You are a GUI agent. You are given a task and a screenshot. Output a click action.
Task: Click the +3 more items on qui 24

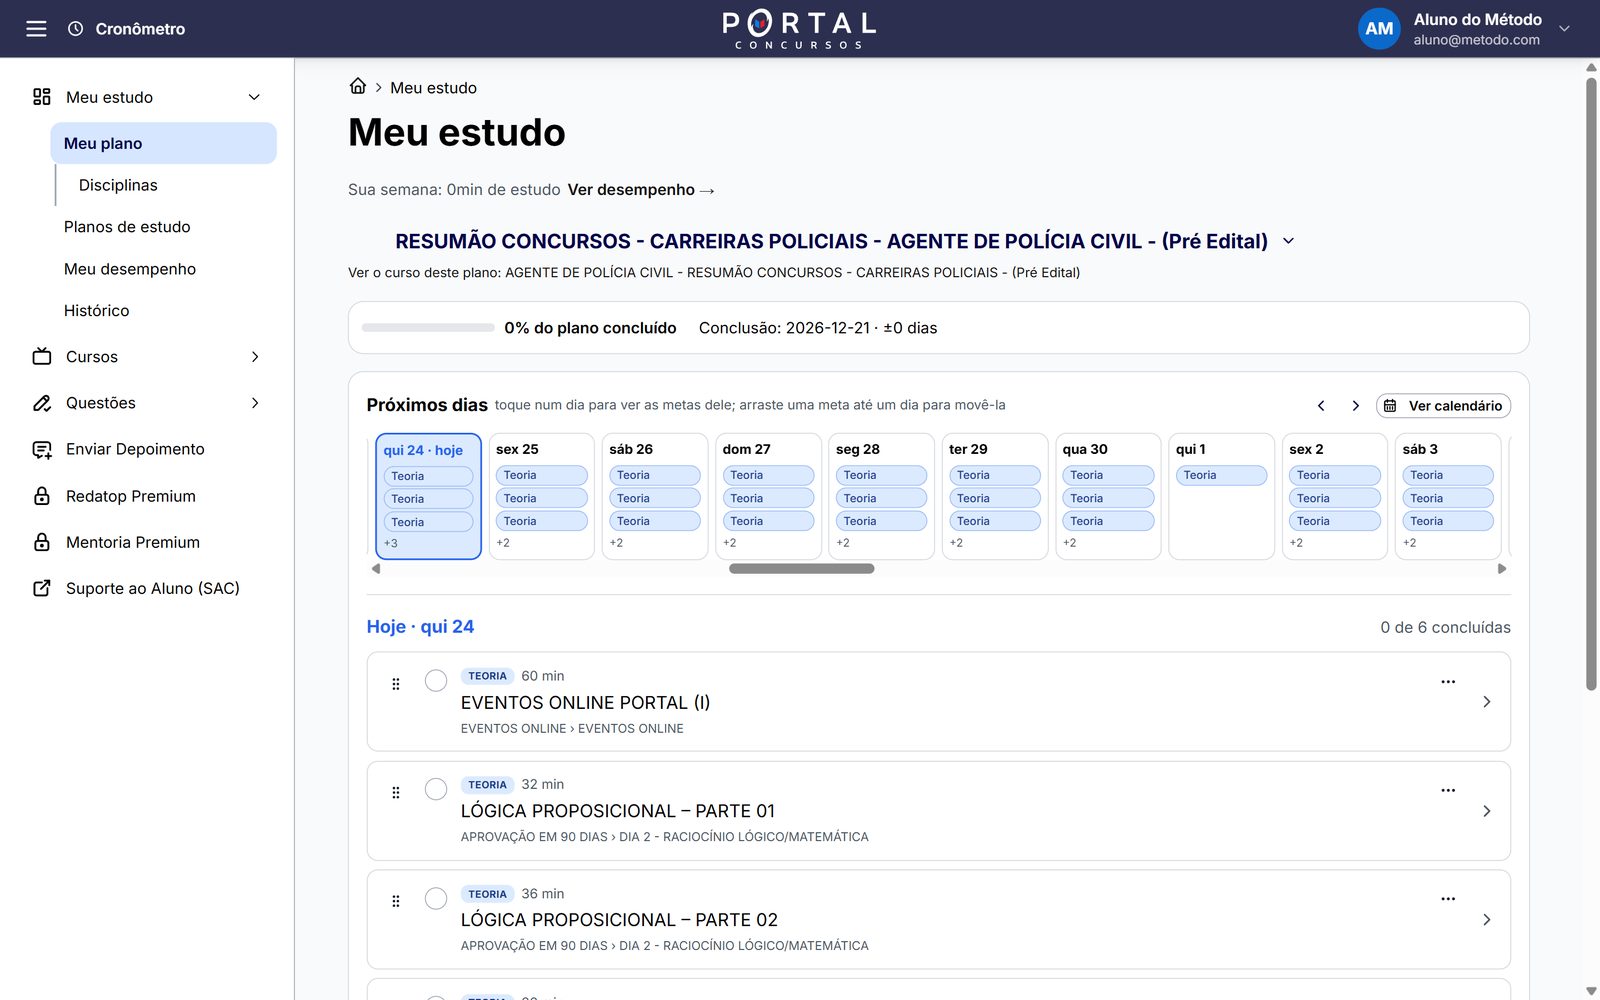tap(391, 544)
